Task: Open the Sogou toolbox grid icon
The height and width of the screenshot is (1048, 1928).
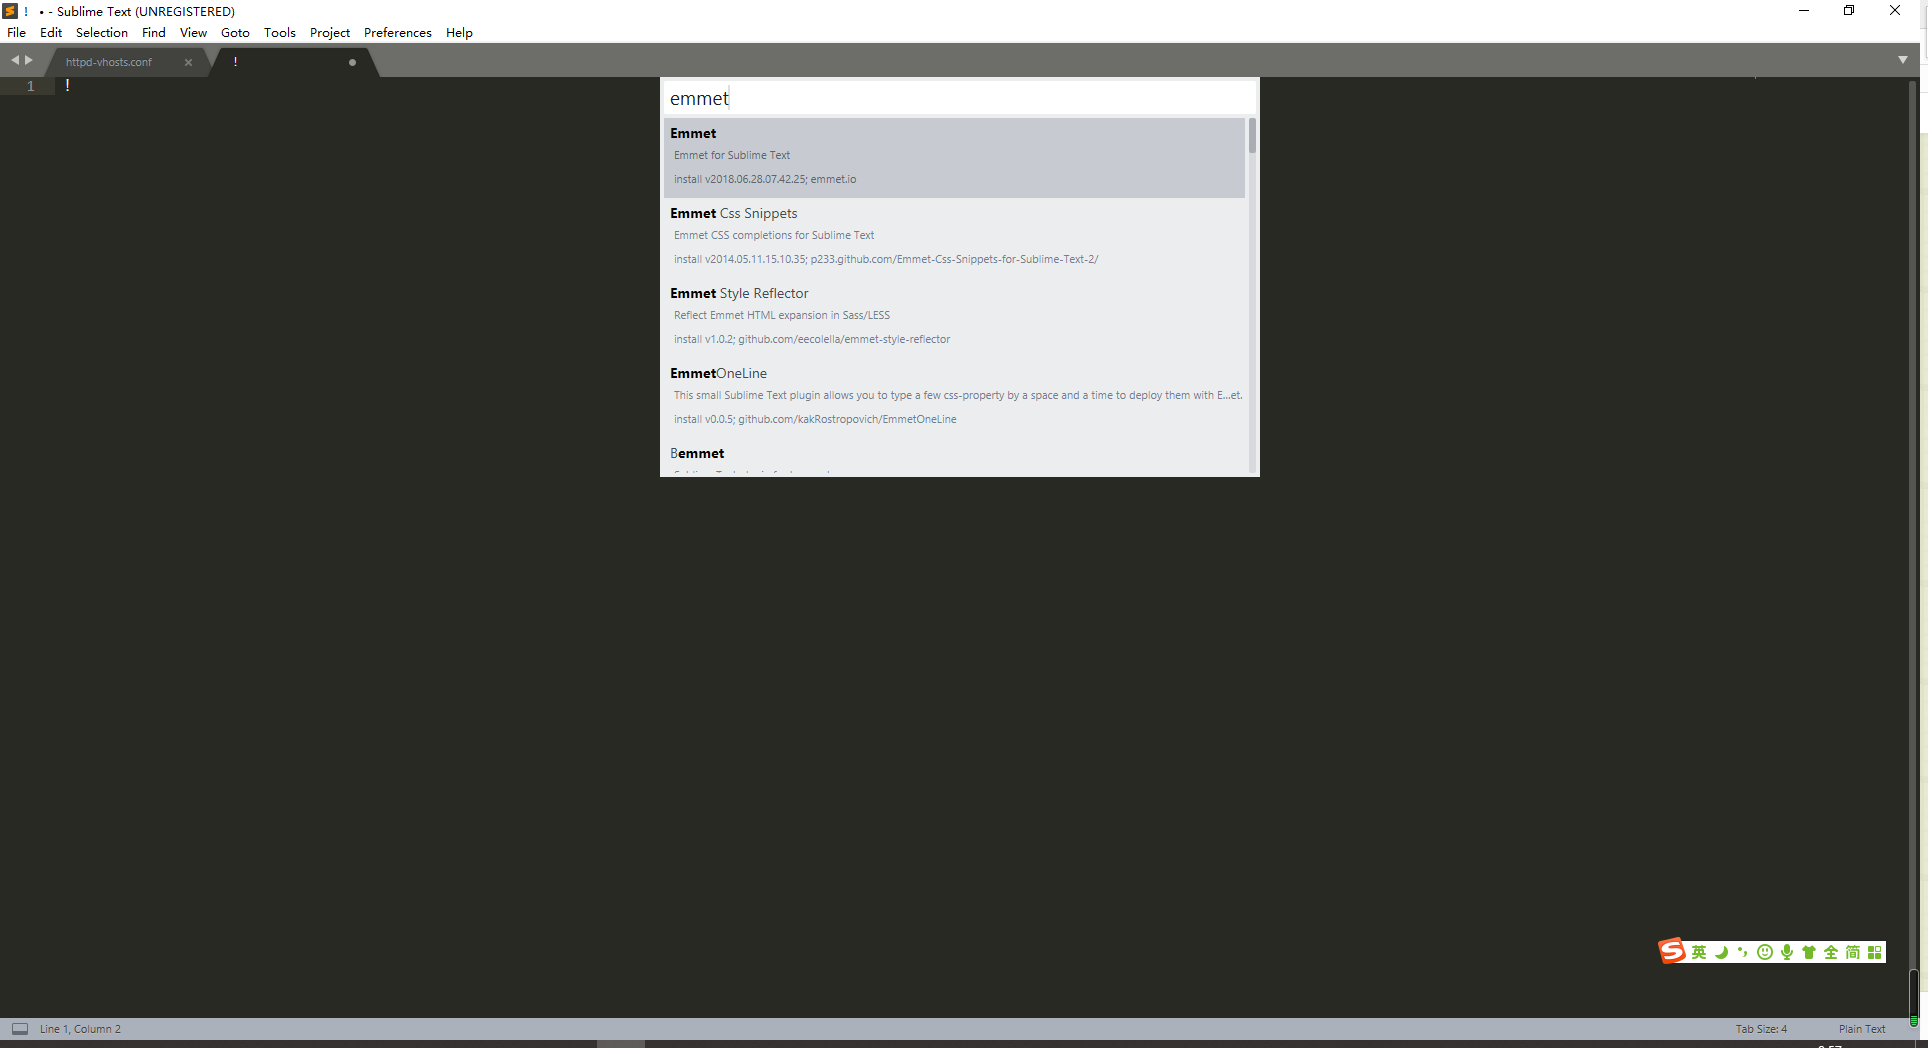Action: [1875, 952]
